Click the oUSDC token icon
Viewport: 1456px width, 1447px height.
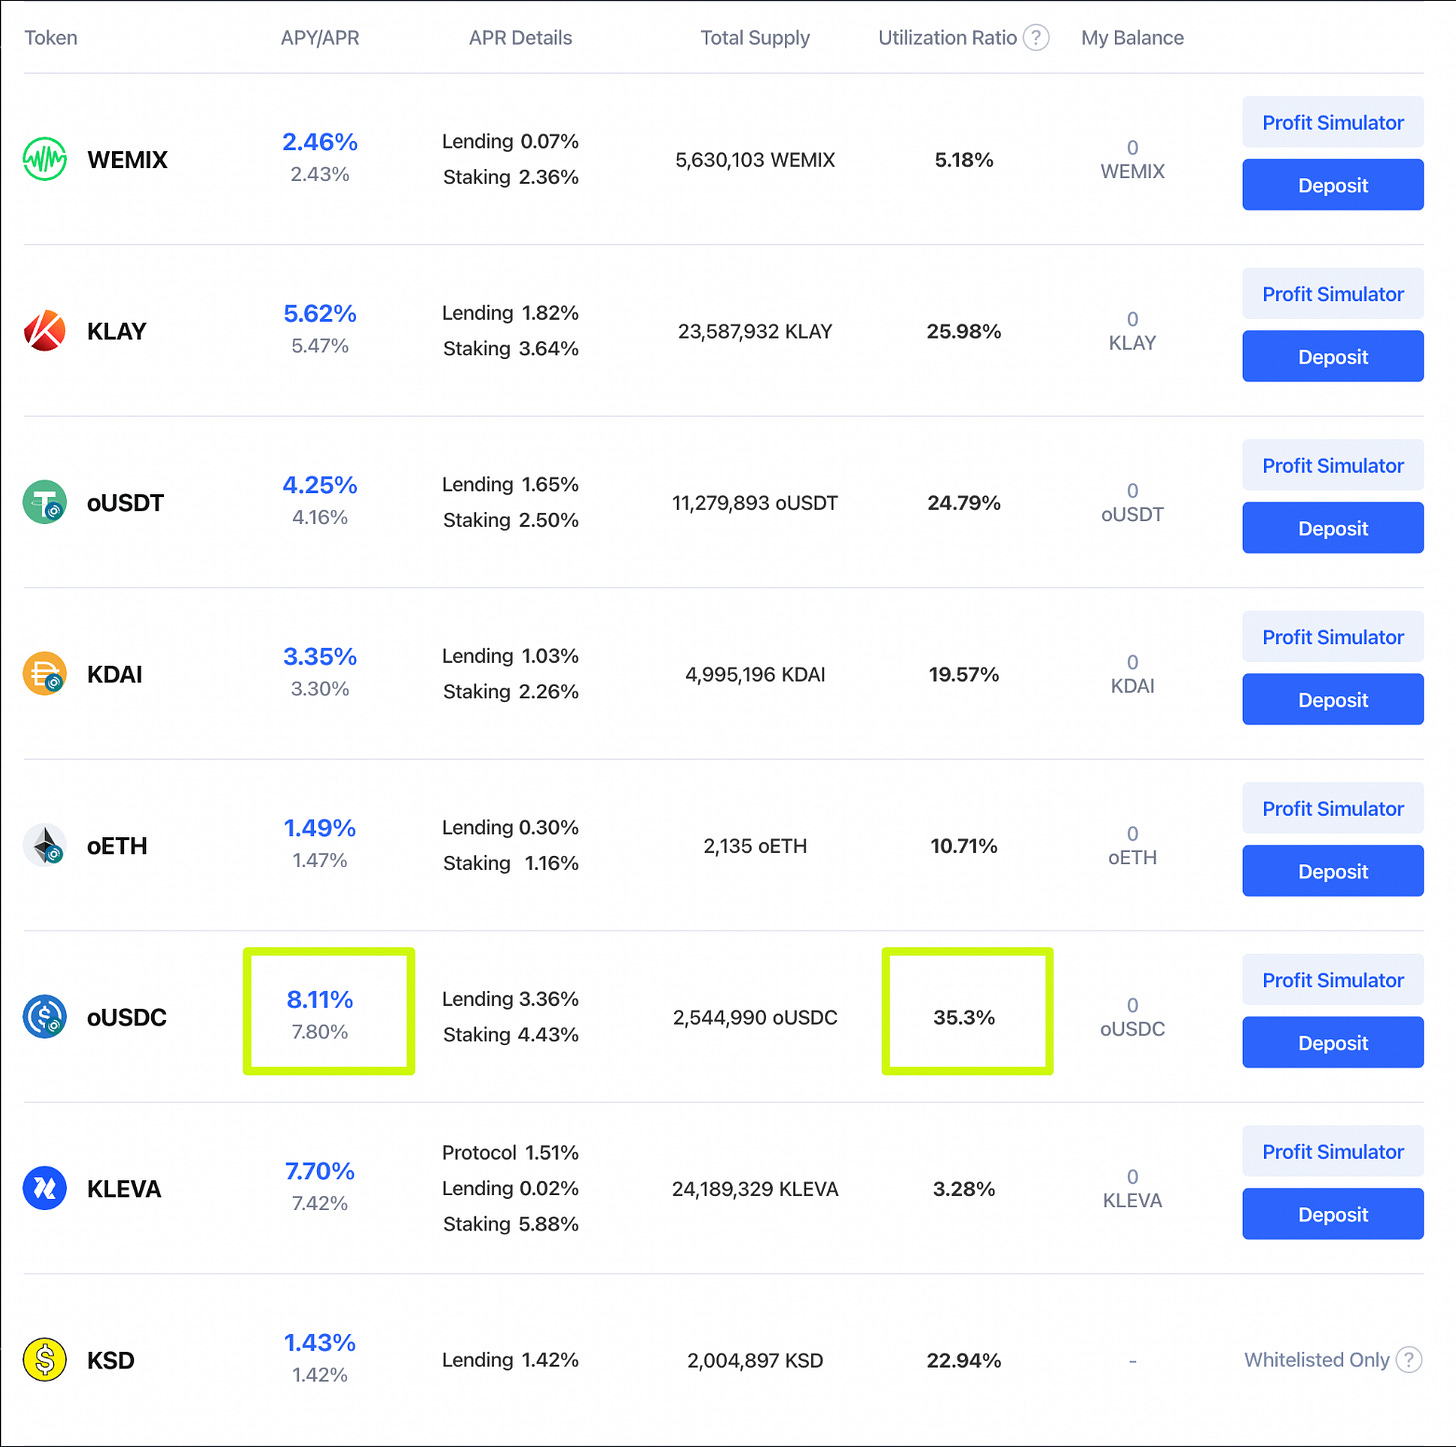45,1017
